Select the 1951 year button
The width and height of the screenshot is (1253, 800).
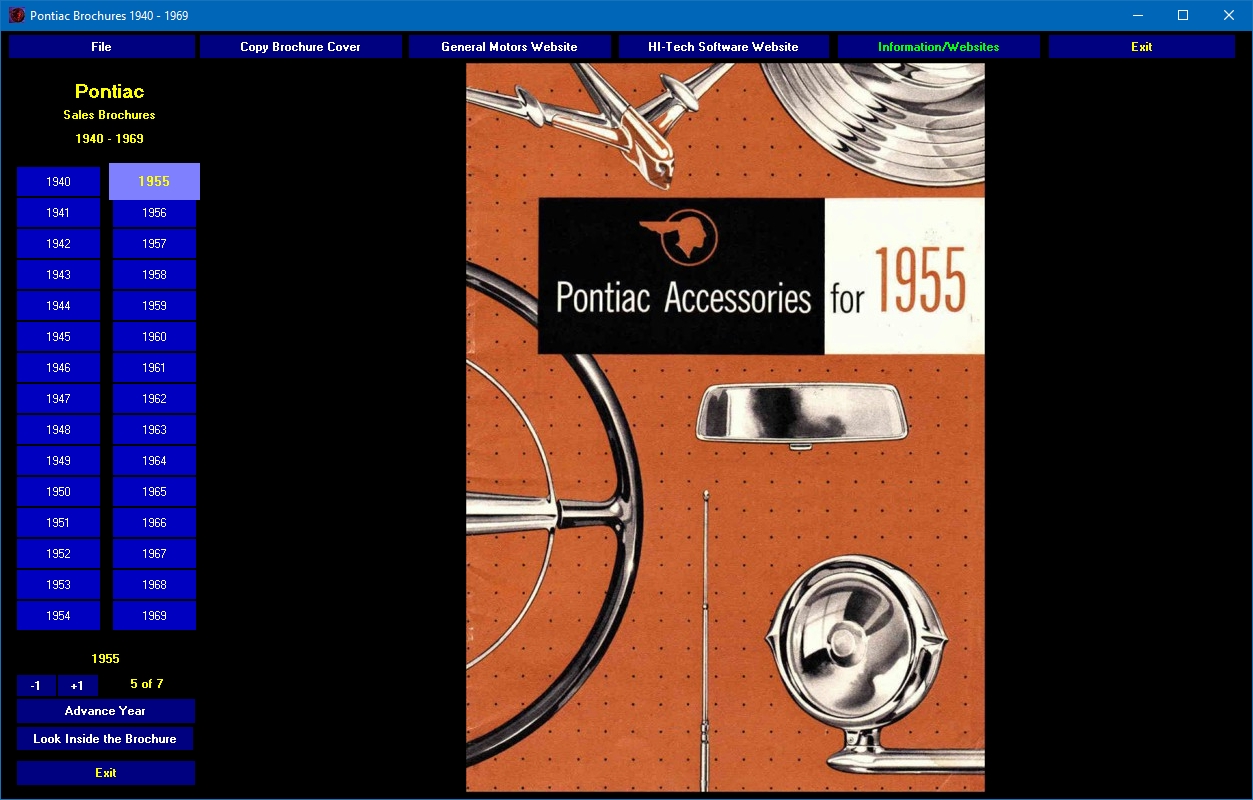coord(58,523)
